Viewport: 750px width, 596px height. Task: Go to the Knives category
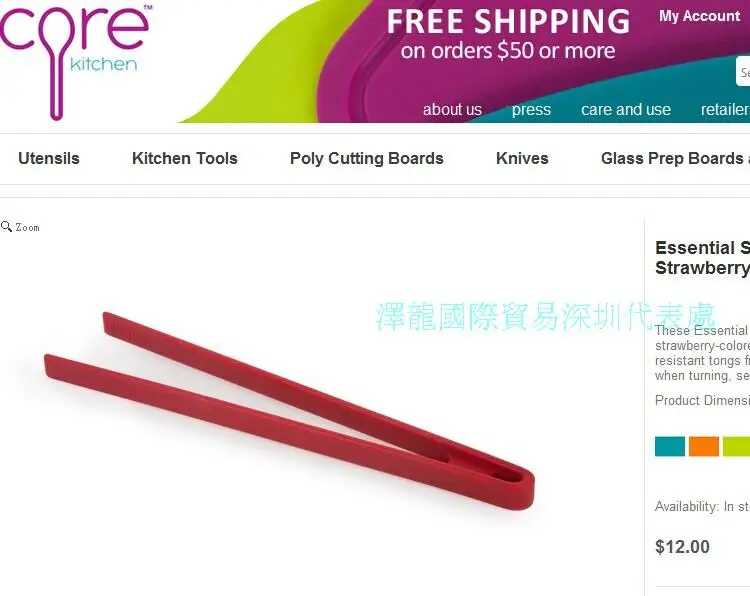(x=522, y=158)
